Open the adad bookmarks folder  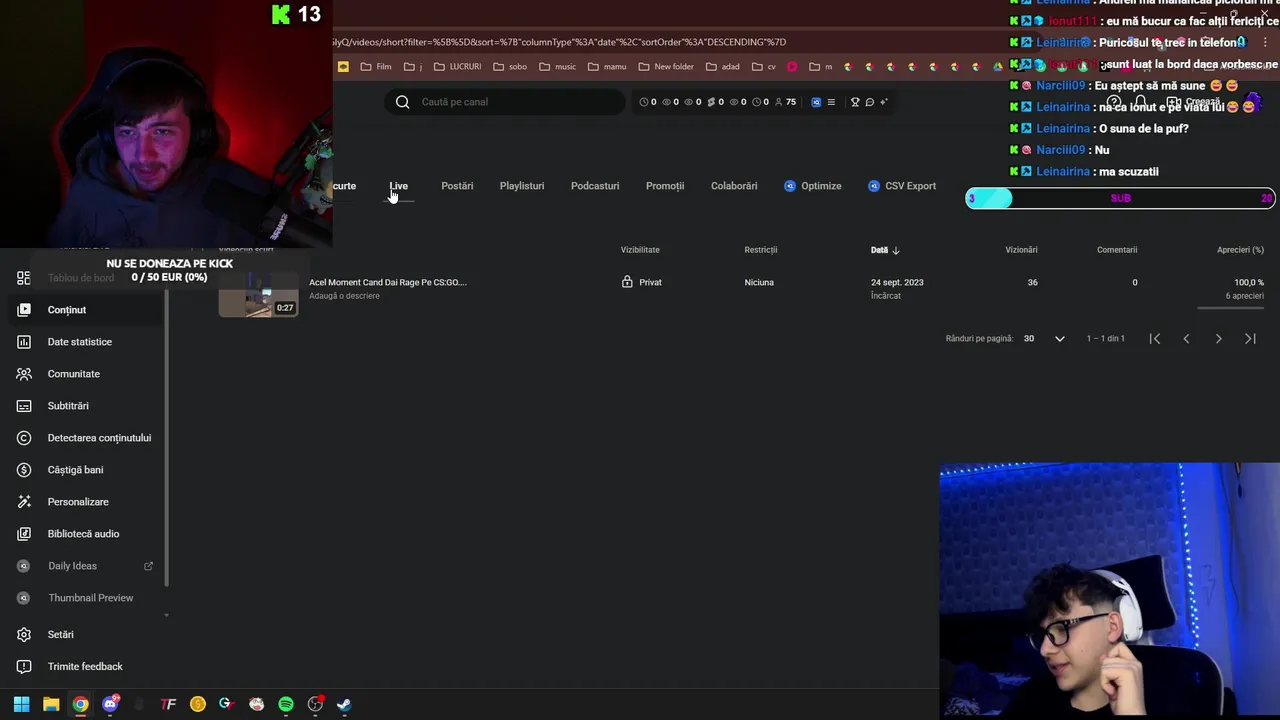pyautogui.click(x=722, y=67)
